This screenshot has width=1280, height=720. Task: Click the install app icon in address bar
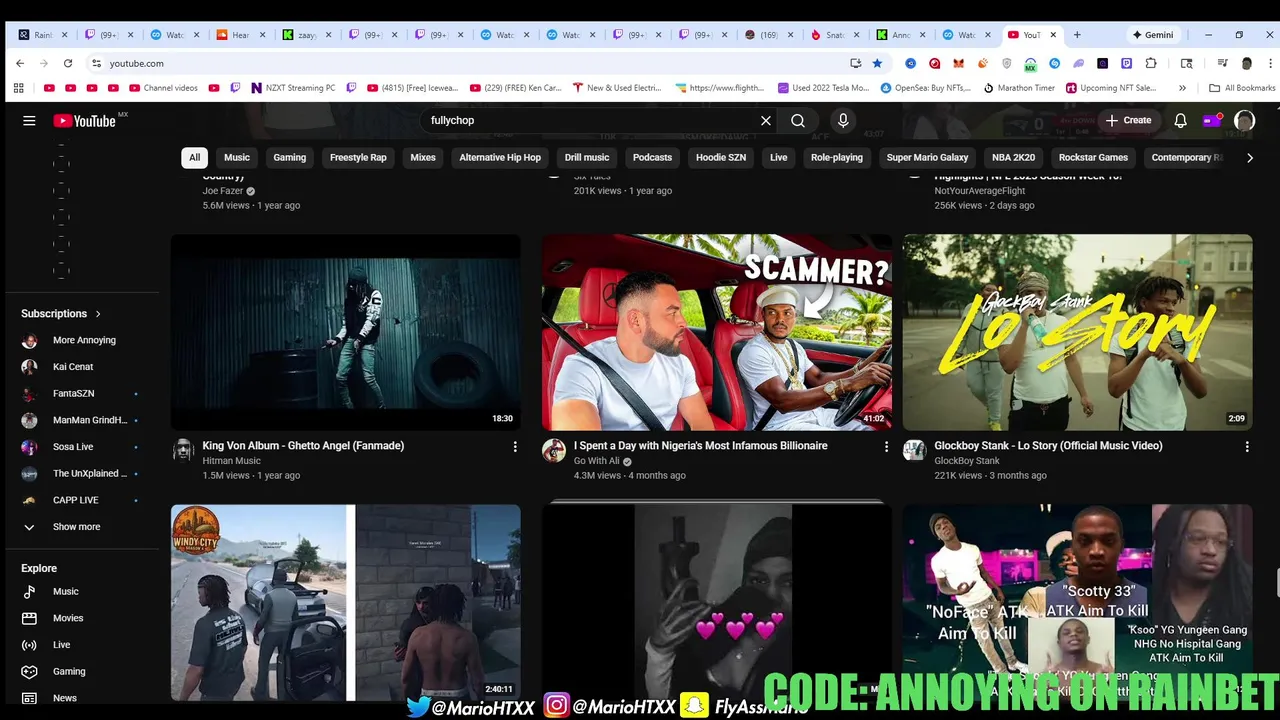coord(855,63)
